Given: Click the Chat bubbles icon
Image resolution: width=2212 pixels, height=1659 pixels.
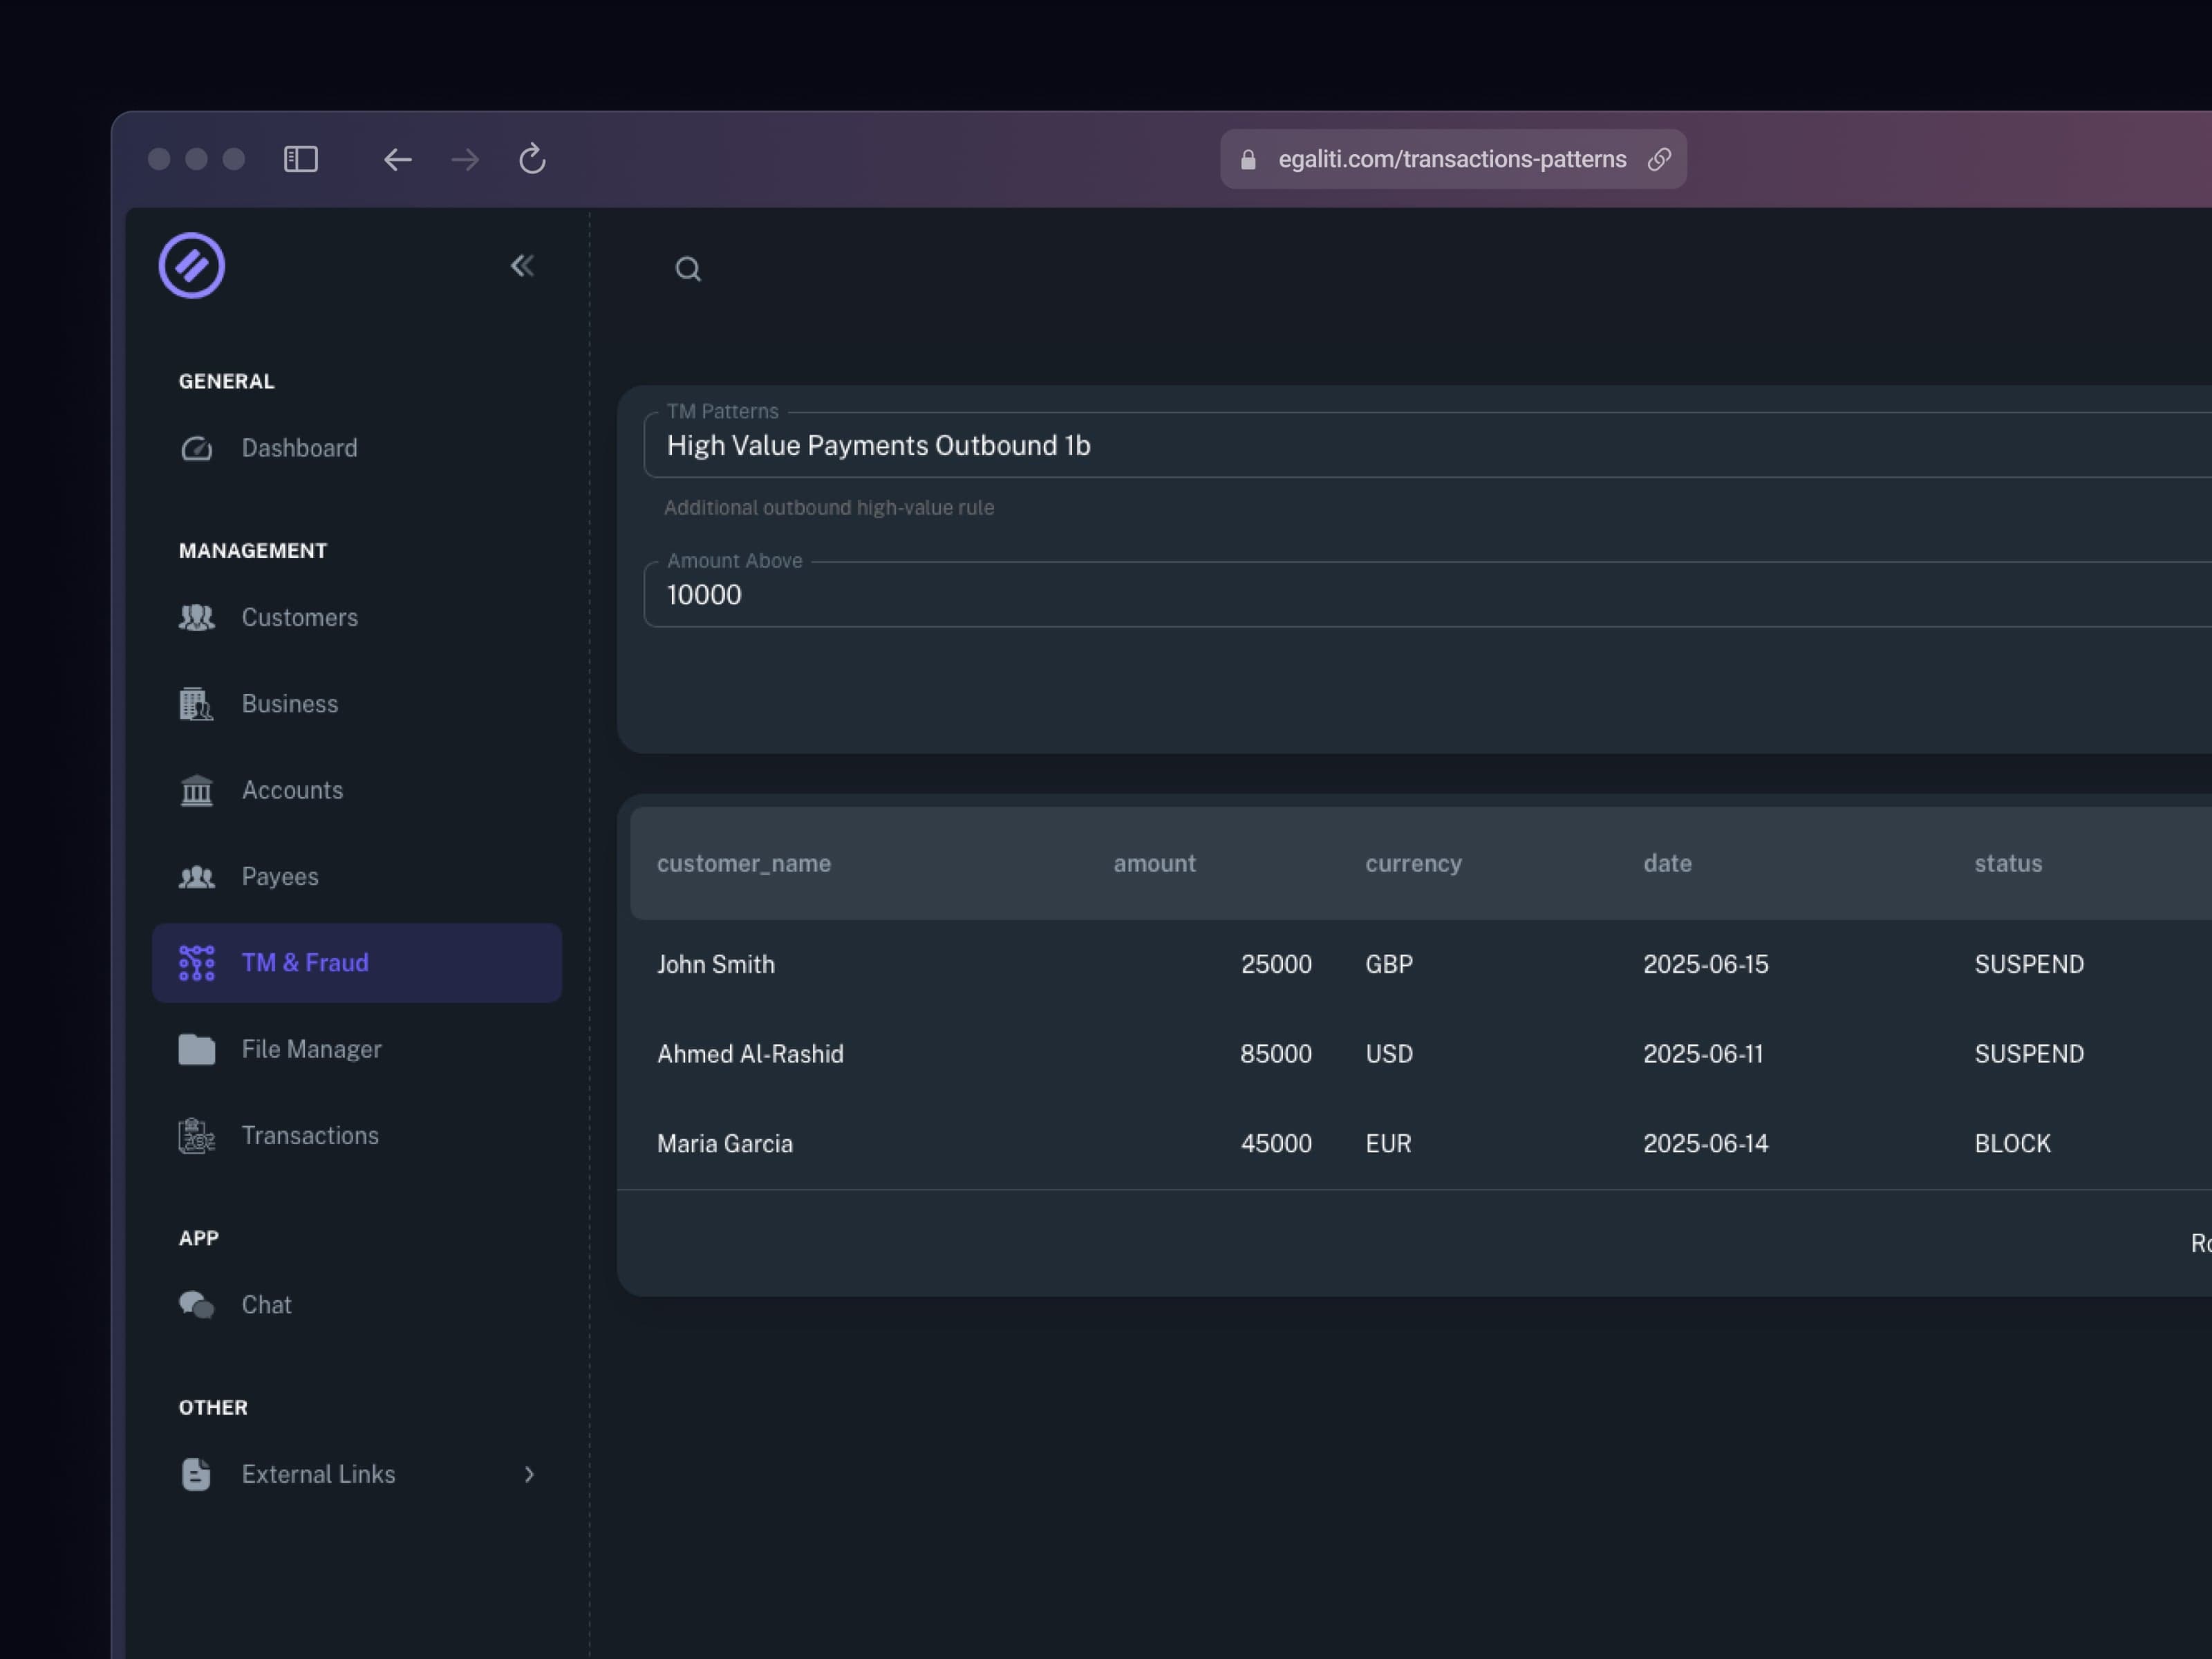Looking at the screenshot, I should pos(196,1305).
